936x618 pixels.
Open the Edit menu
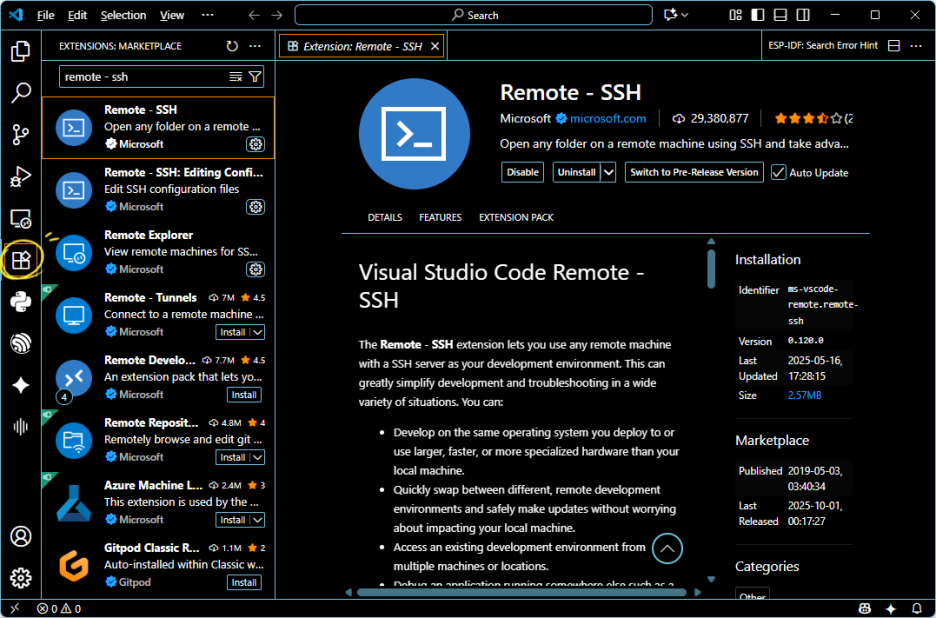(x=77, y=15)
